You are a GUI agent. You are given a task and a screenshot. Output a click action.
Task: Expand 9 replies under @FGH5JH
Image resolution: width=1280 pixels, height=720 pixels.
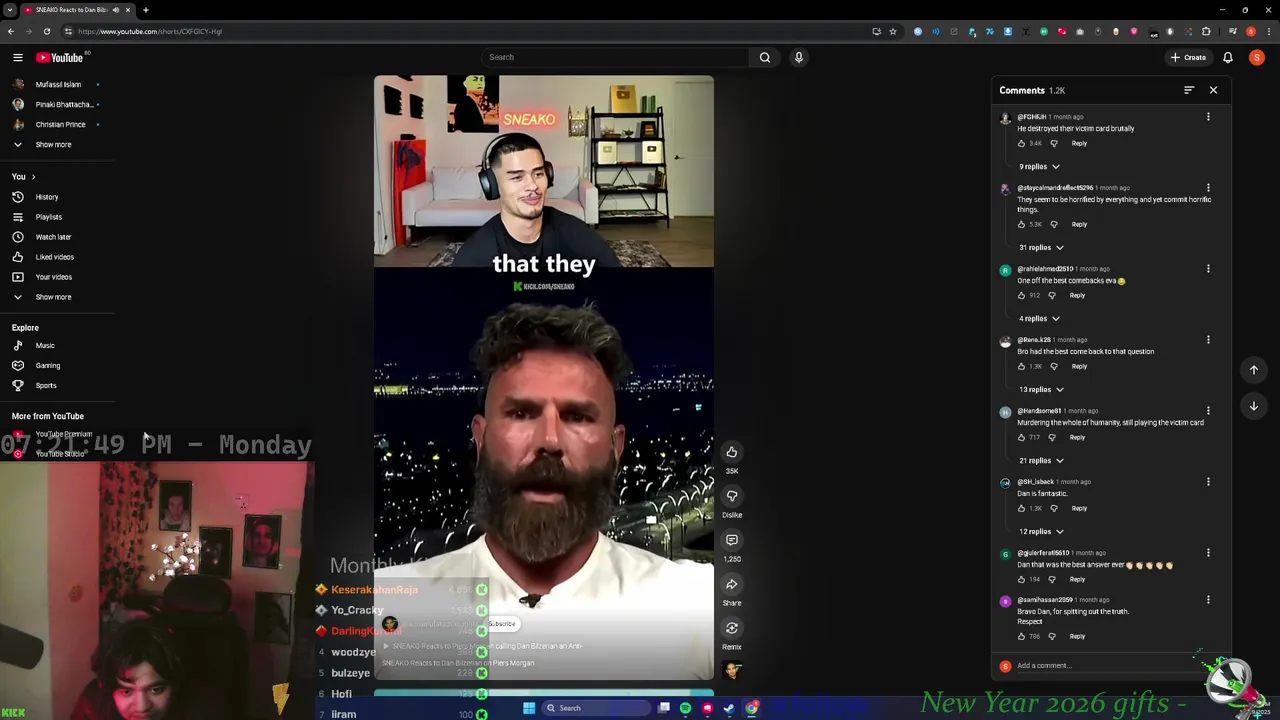[1039, 166]
